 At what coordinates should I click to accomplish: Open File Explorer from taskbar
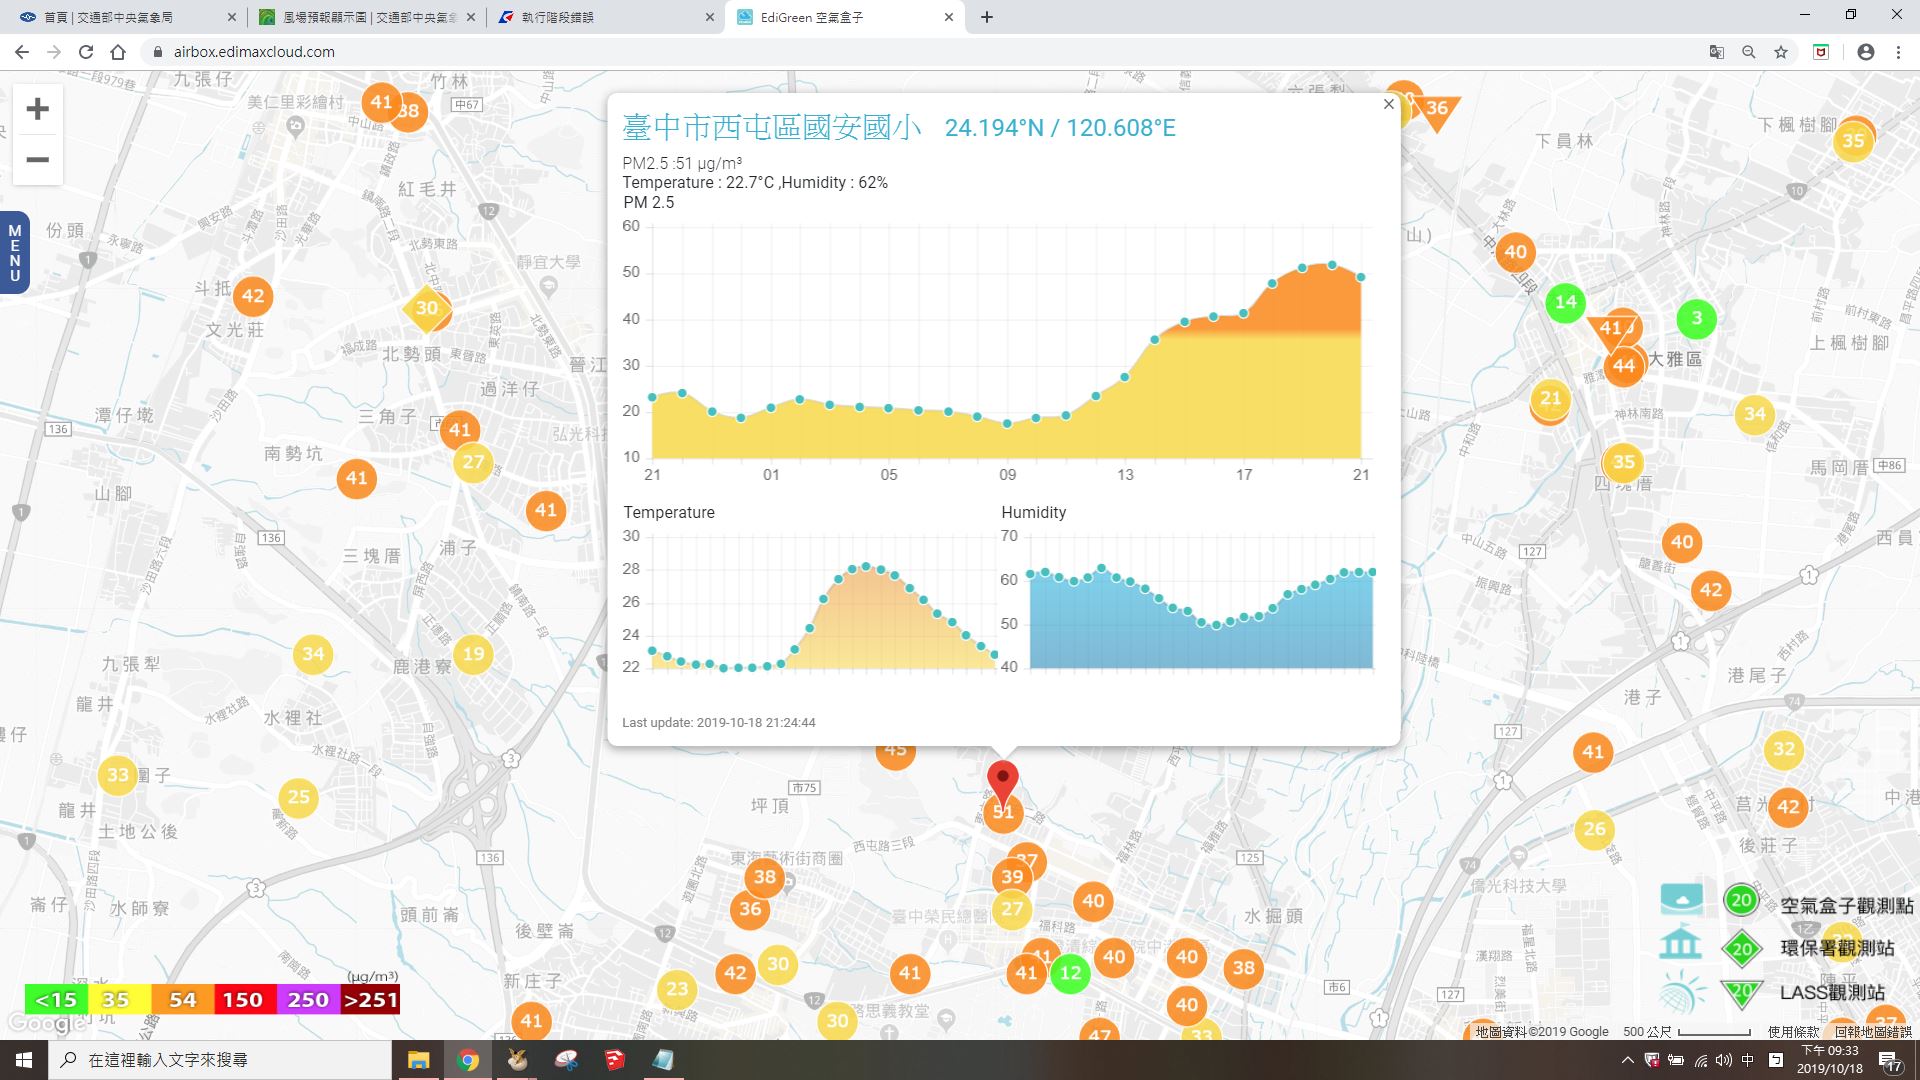[x=418, y=1060]
